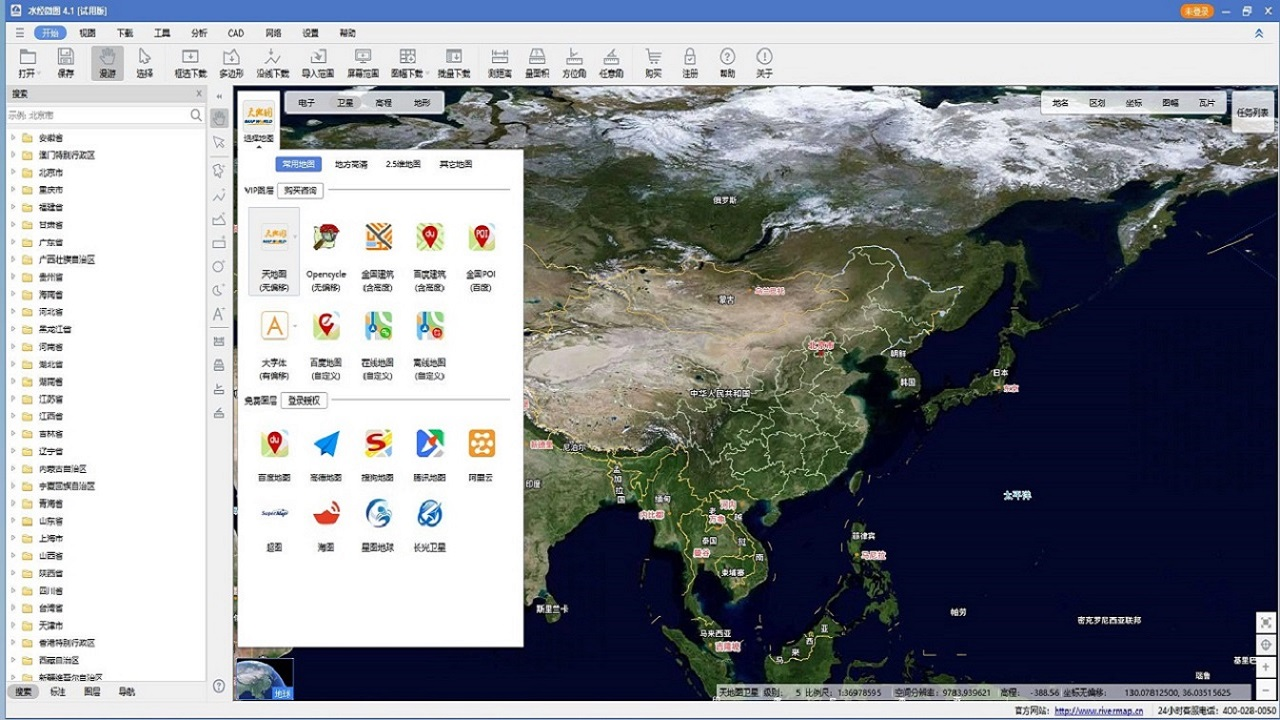Toggle 地形 terrain map type
This screenshot has width=1280, height=720.
click(x=422, y=103)
